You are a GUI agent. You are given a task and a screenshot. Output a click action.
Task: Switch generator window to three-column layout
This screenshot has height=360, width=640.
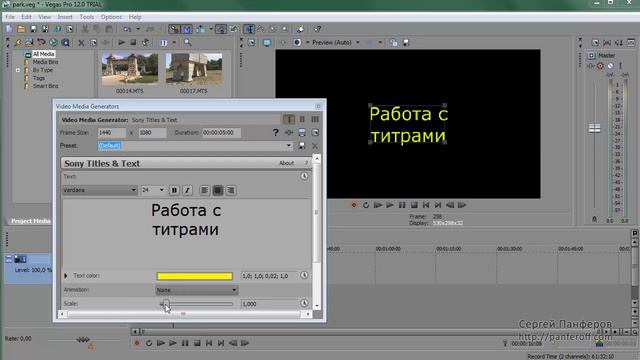pos(315,119)
